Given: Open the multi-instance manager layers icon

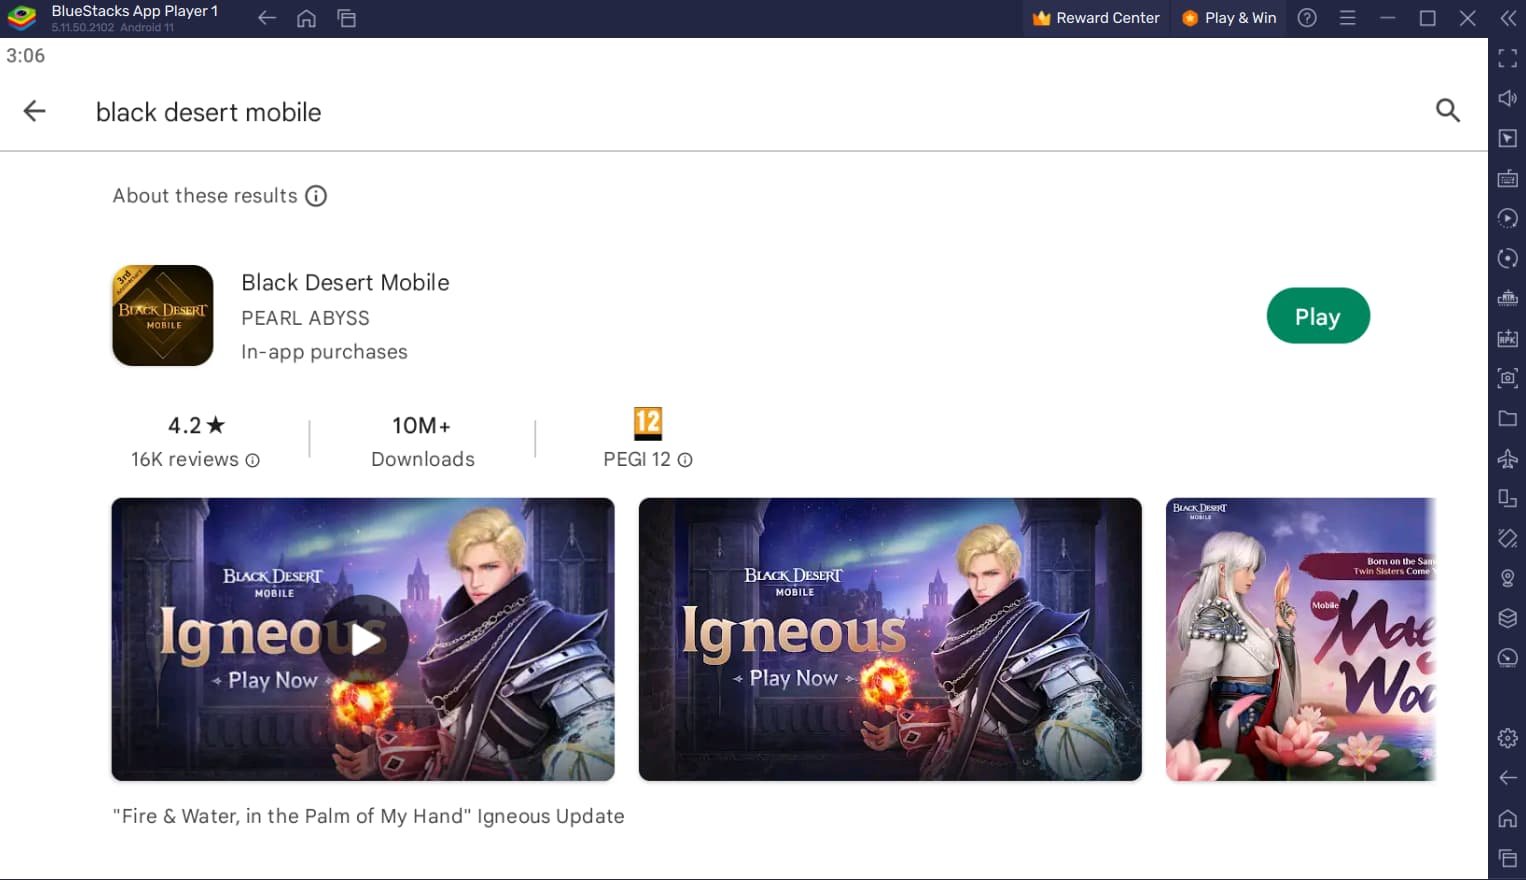Looking at the screenshot, I should 1507,618.
